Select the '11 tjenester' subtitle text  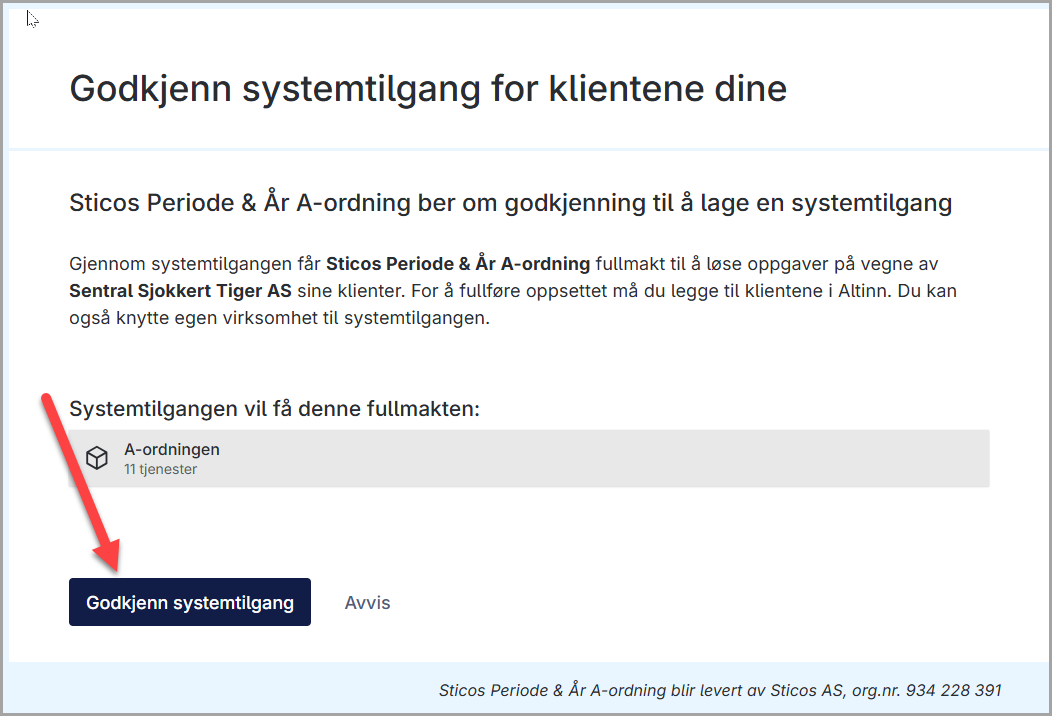click(x=160, y=469)
